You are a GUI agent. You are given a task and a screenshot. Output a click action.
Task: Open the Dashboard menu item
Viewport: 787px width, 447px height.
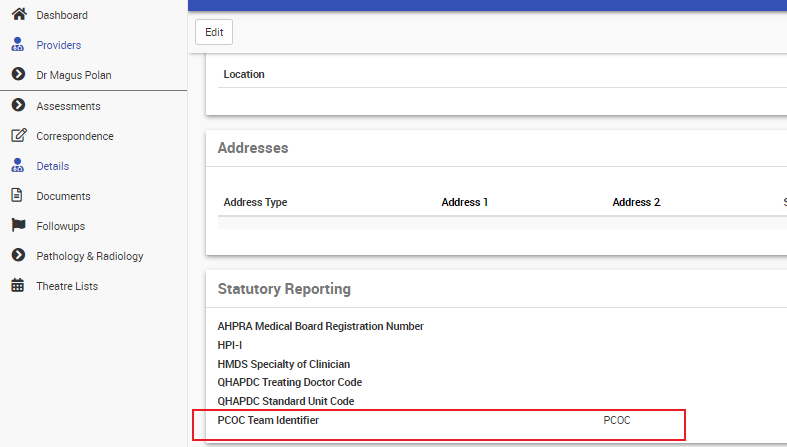[62, 15]
